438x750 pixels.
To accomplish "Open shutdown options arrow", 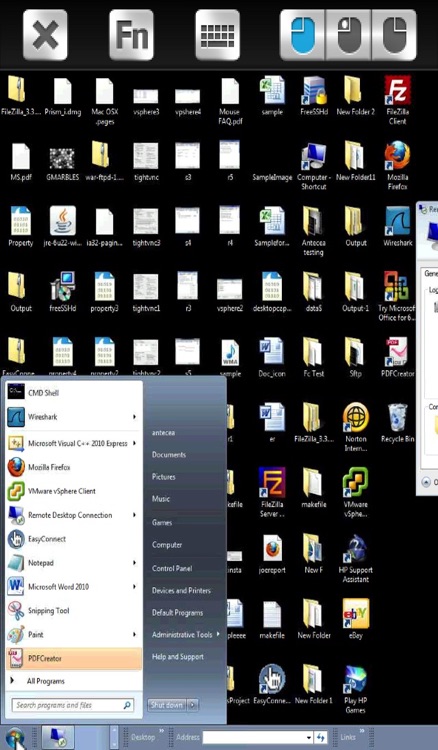I will point(192,705).
